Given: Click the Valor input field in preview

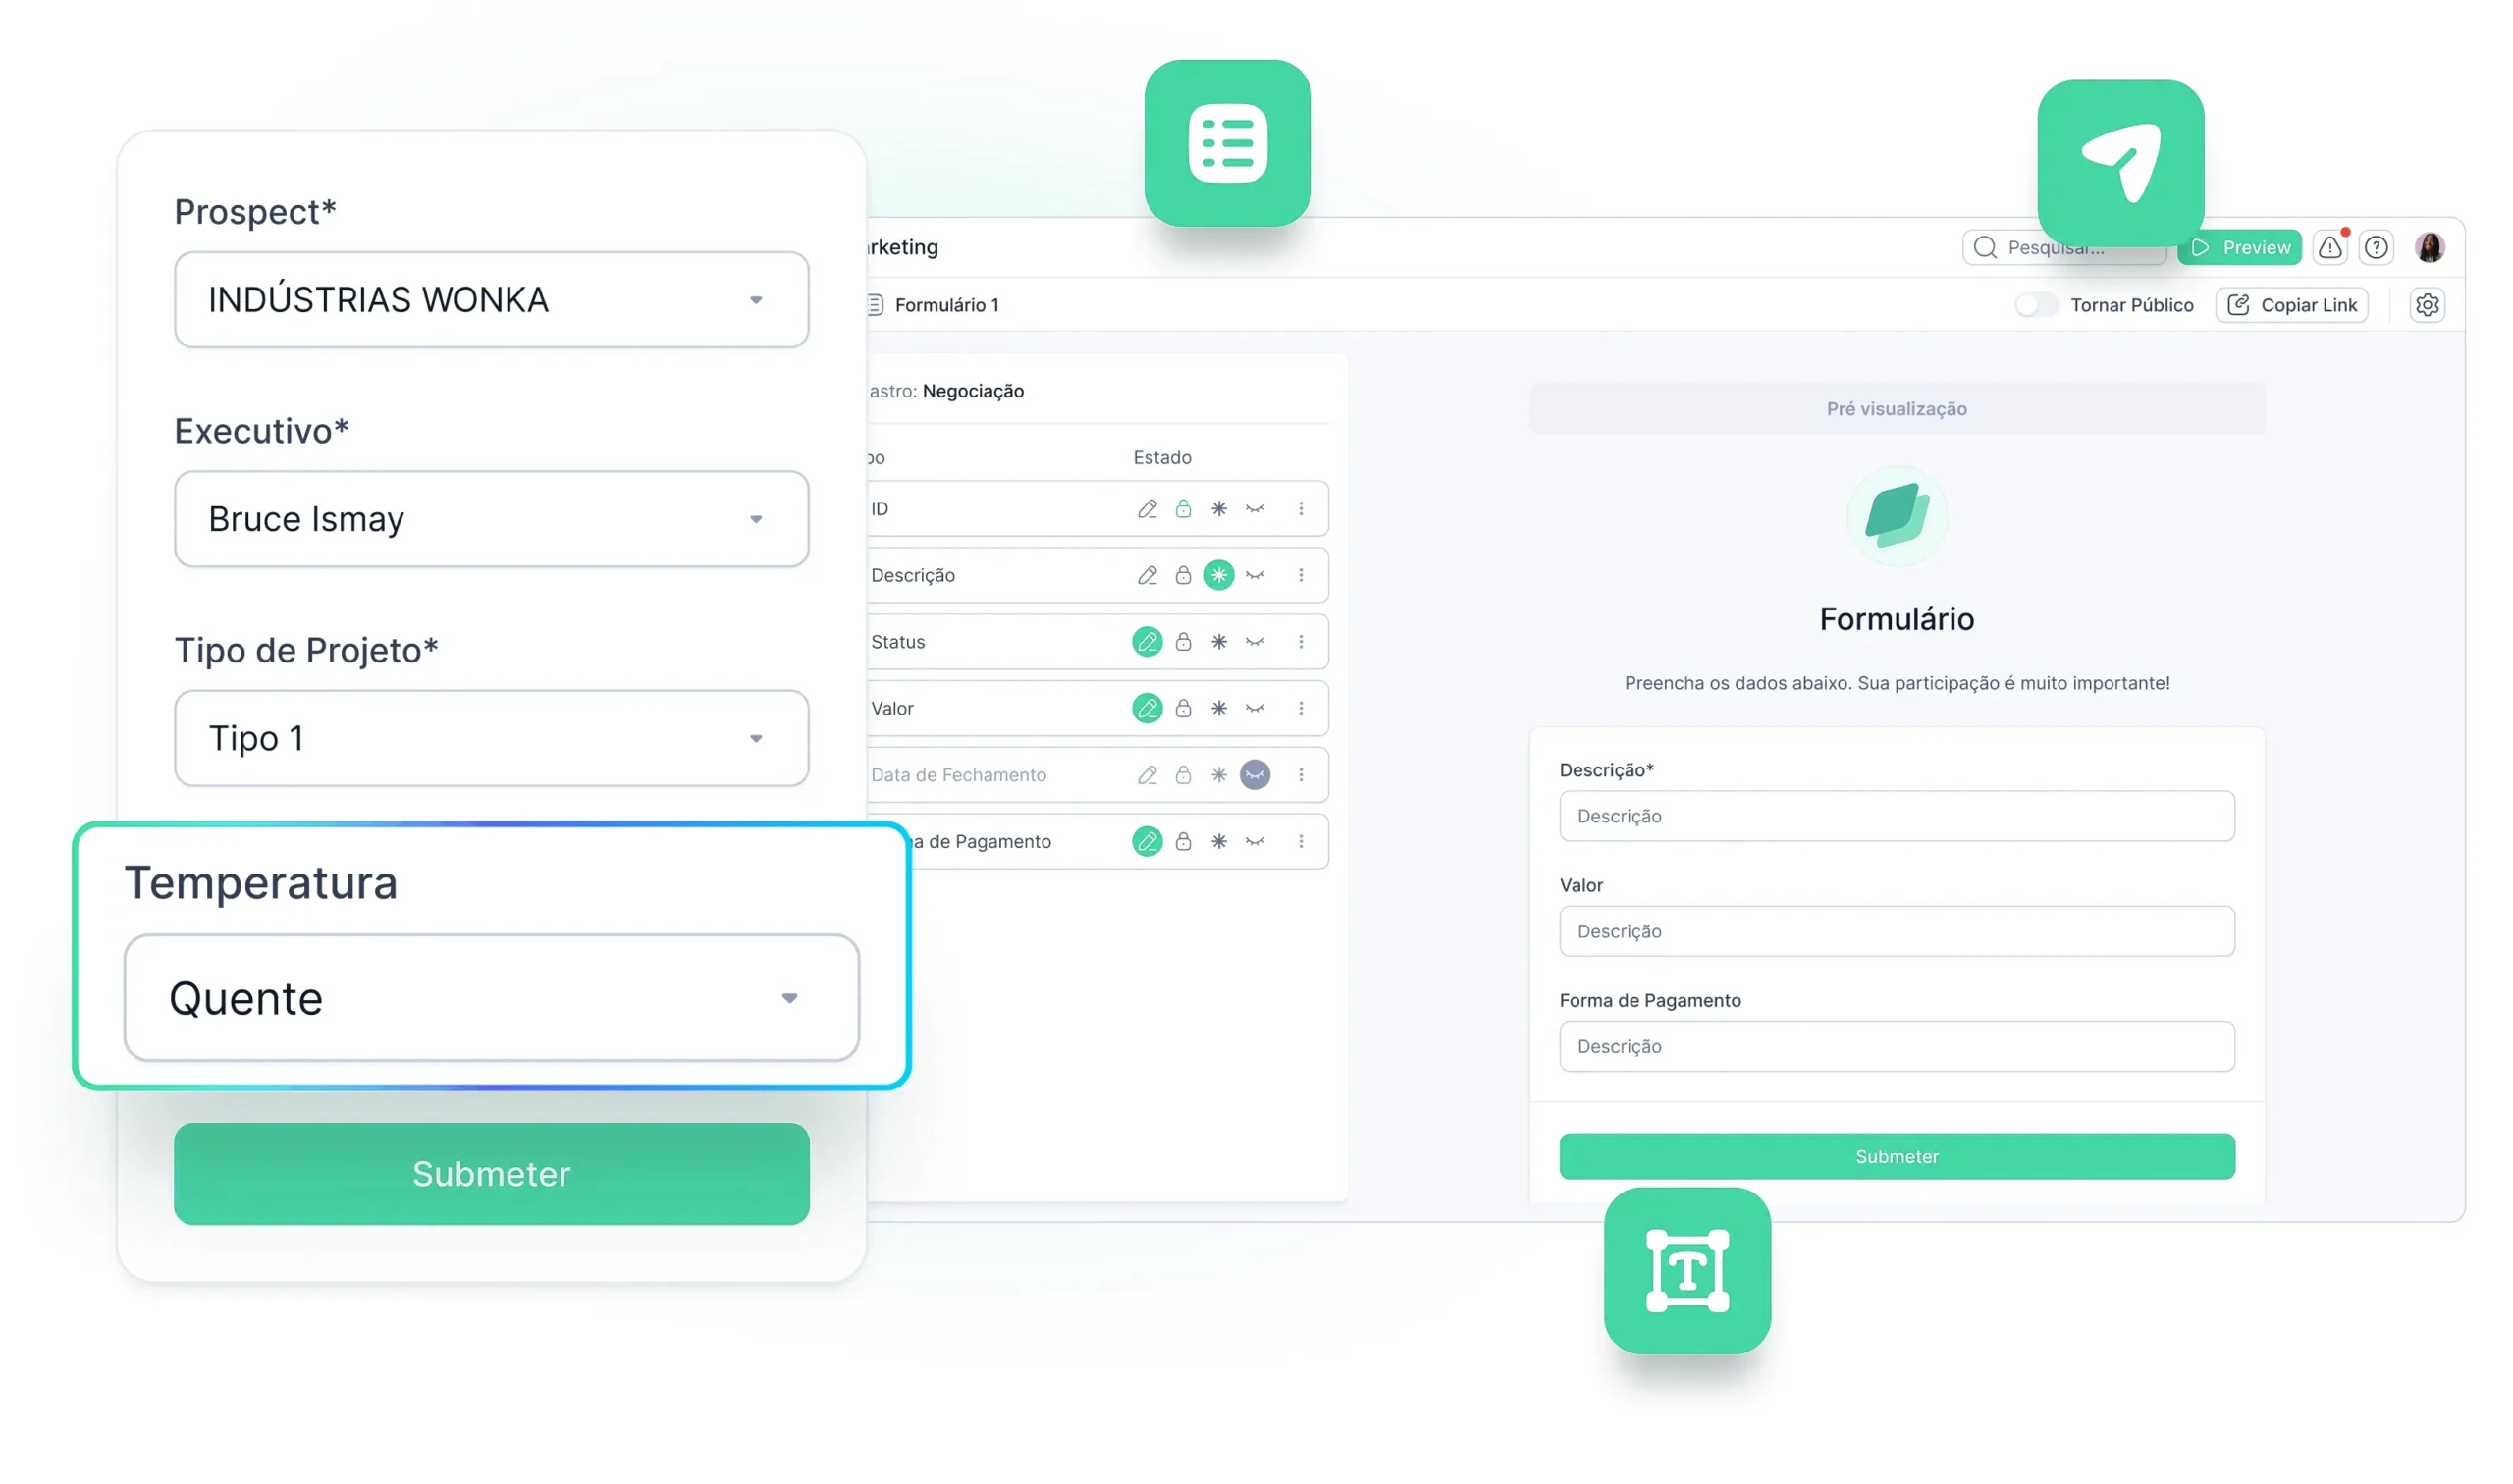Looking at the screenshot, I should tap(1896, 931).
